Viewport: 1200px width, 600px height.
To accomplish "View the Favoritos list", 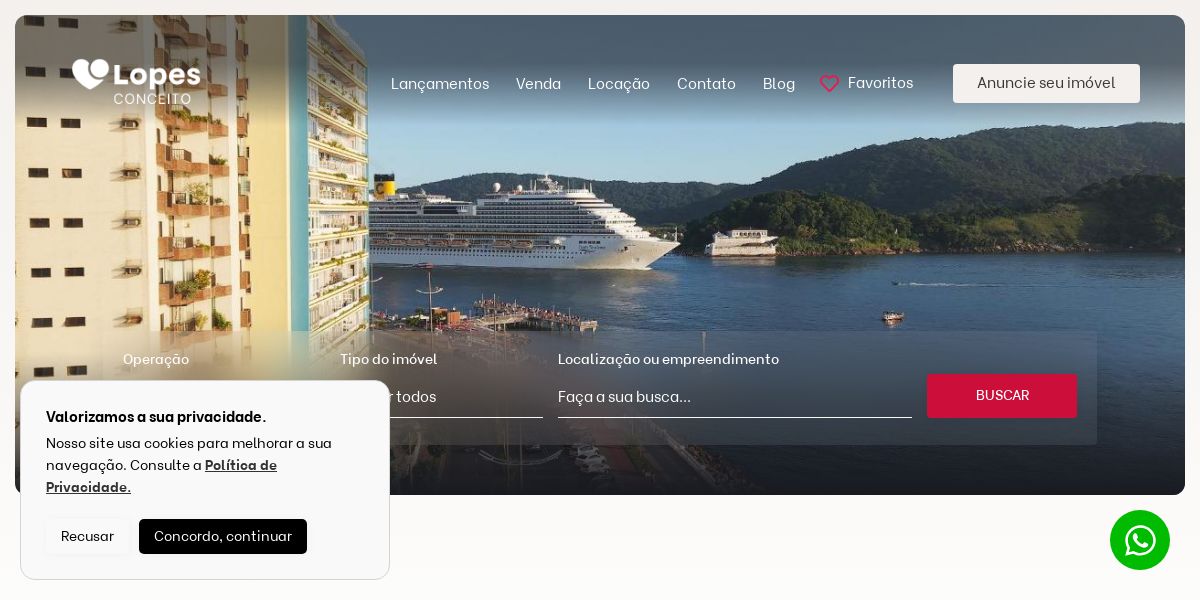I will tap(880, 83).
